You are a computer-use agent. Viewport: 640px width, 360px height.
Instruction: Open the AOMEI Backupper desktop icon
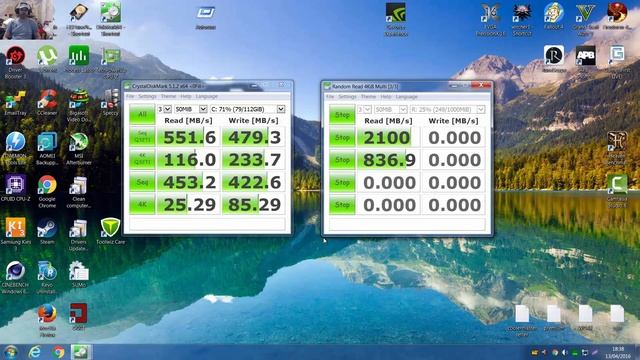pyautogui.click(x=47, y=148)
